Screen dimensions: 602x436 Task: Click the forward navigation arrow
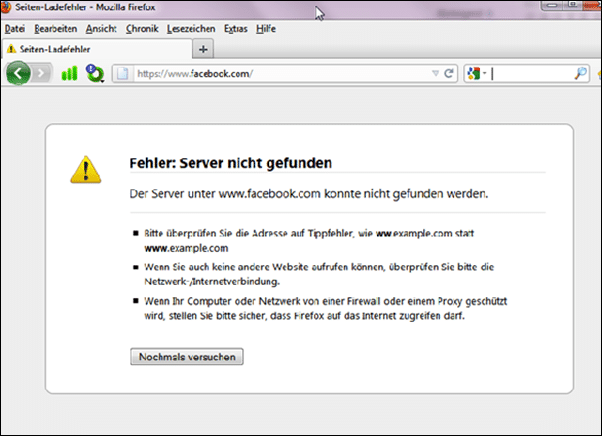41,73
